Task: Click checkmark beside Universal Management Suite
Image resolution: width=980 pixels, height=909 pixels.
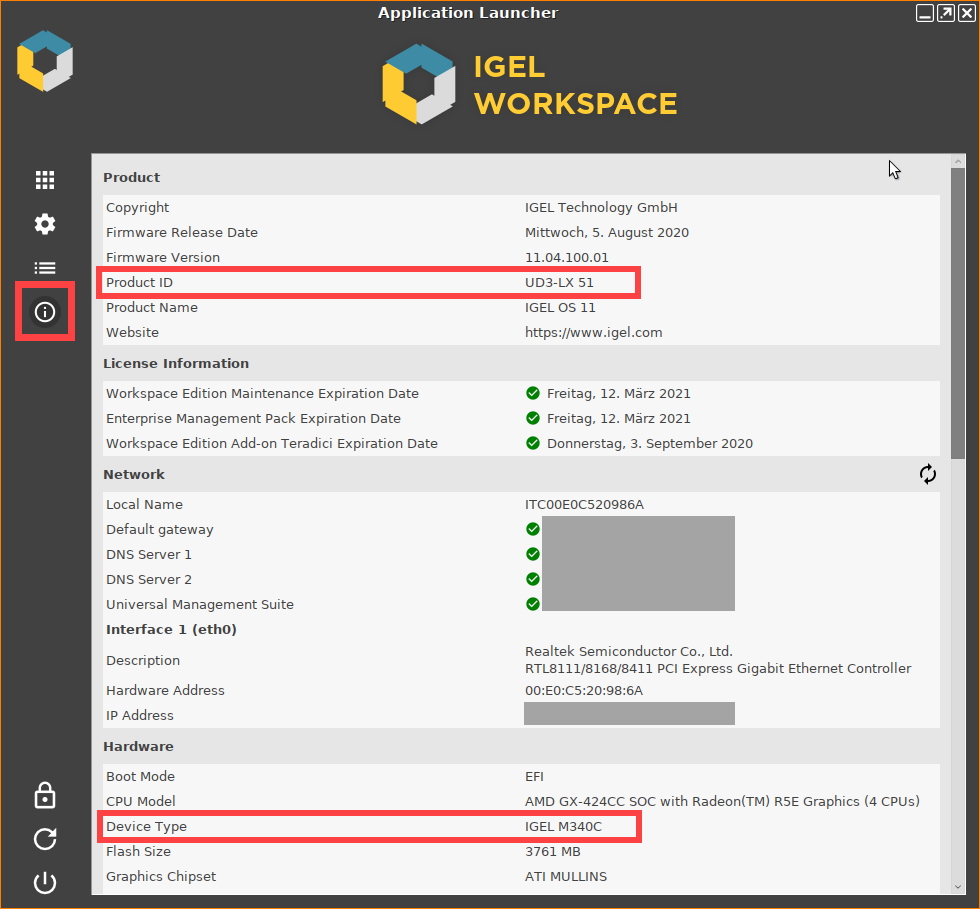Action: coord(532,604)
